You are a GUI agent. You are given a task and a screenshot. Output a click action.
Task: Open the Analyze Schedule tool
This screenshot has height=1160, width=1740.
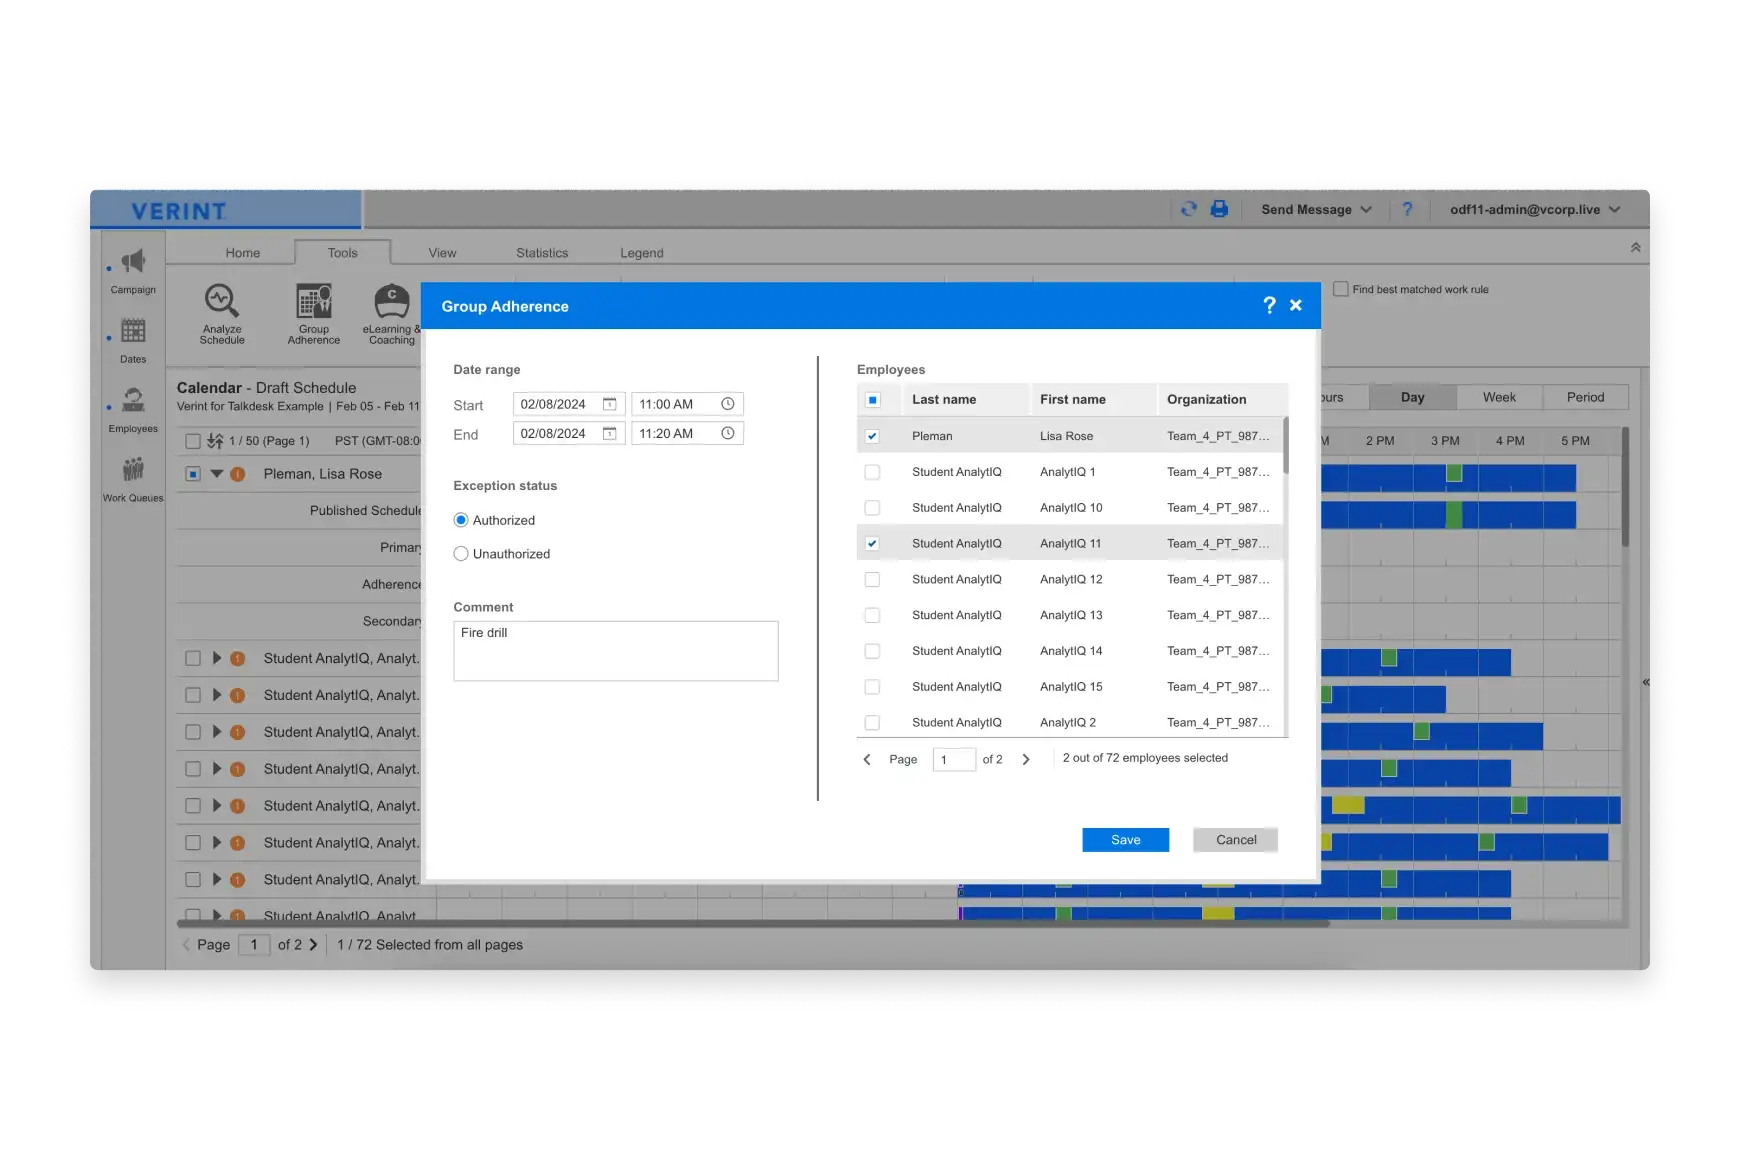[221, 310]
